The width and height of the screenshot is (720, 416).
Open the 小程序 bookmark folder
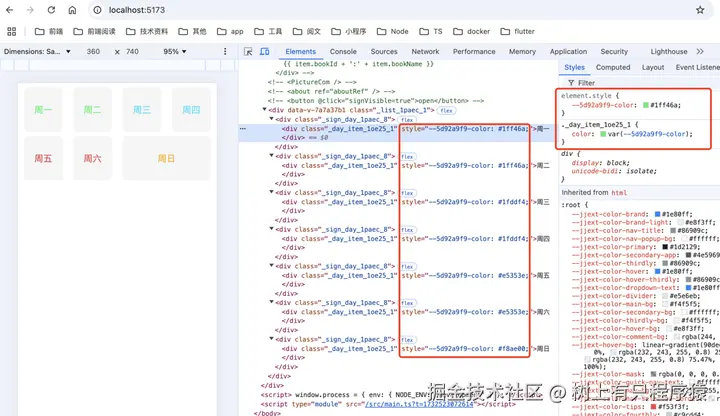pos(349,31)
